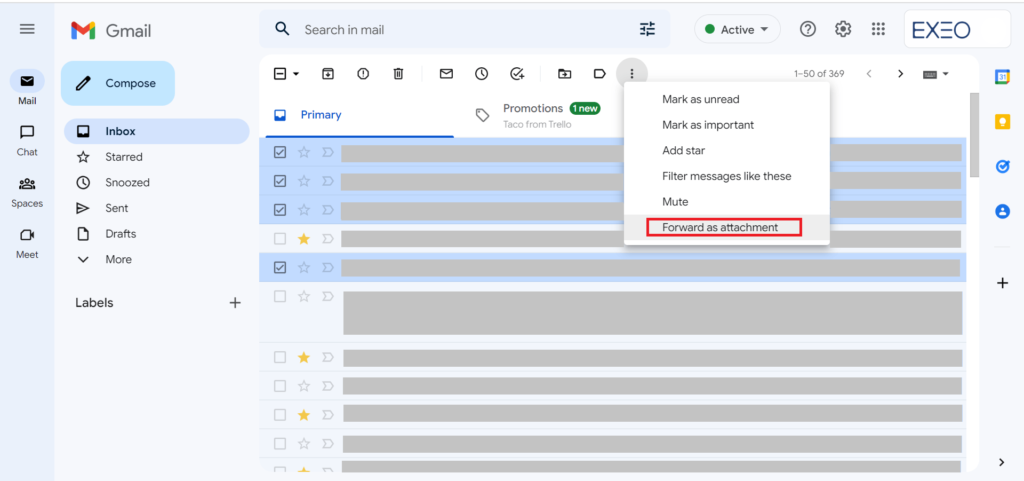Click the search magnifier icon
The width and height of the screenshot is (1024, 481).
click(x=281, y=29)
